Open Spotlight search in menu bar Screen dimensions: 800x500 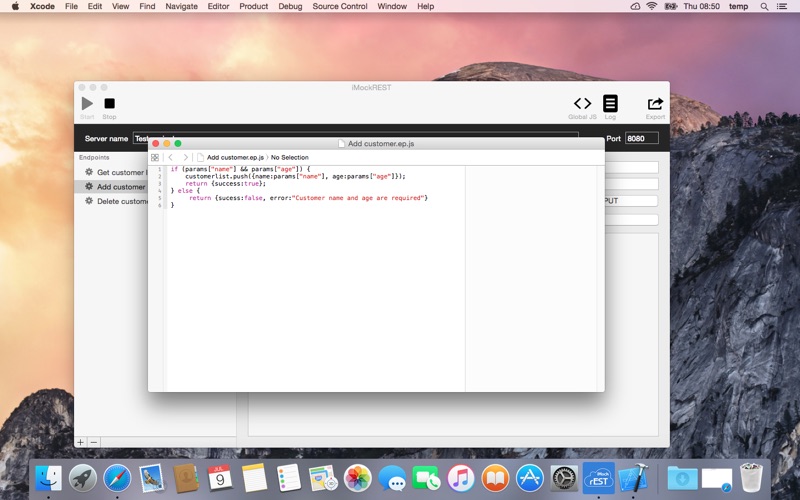click(764, 6)
